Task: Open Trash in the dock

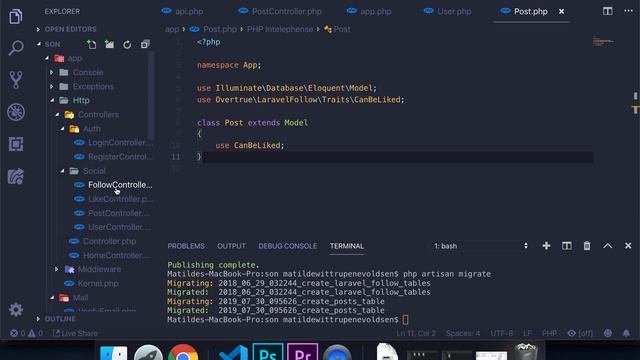Action: coord(526,352)
